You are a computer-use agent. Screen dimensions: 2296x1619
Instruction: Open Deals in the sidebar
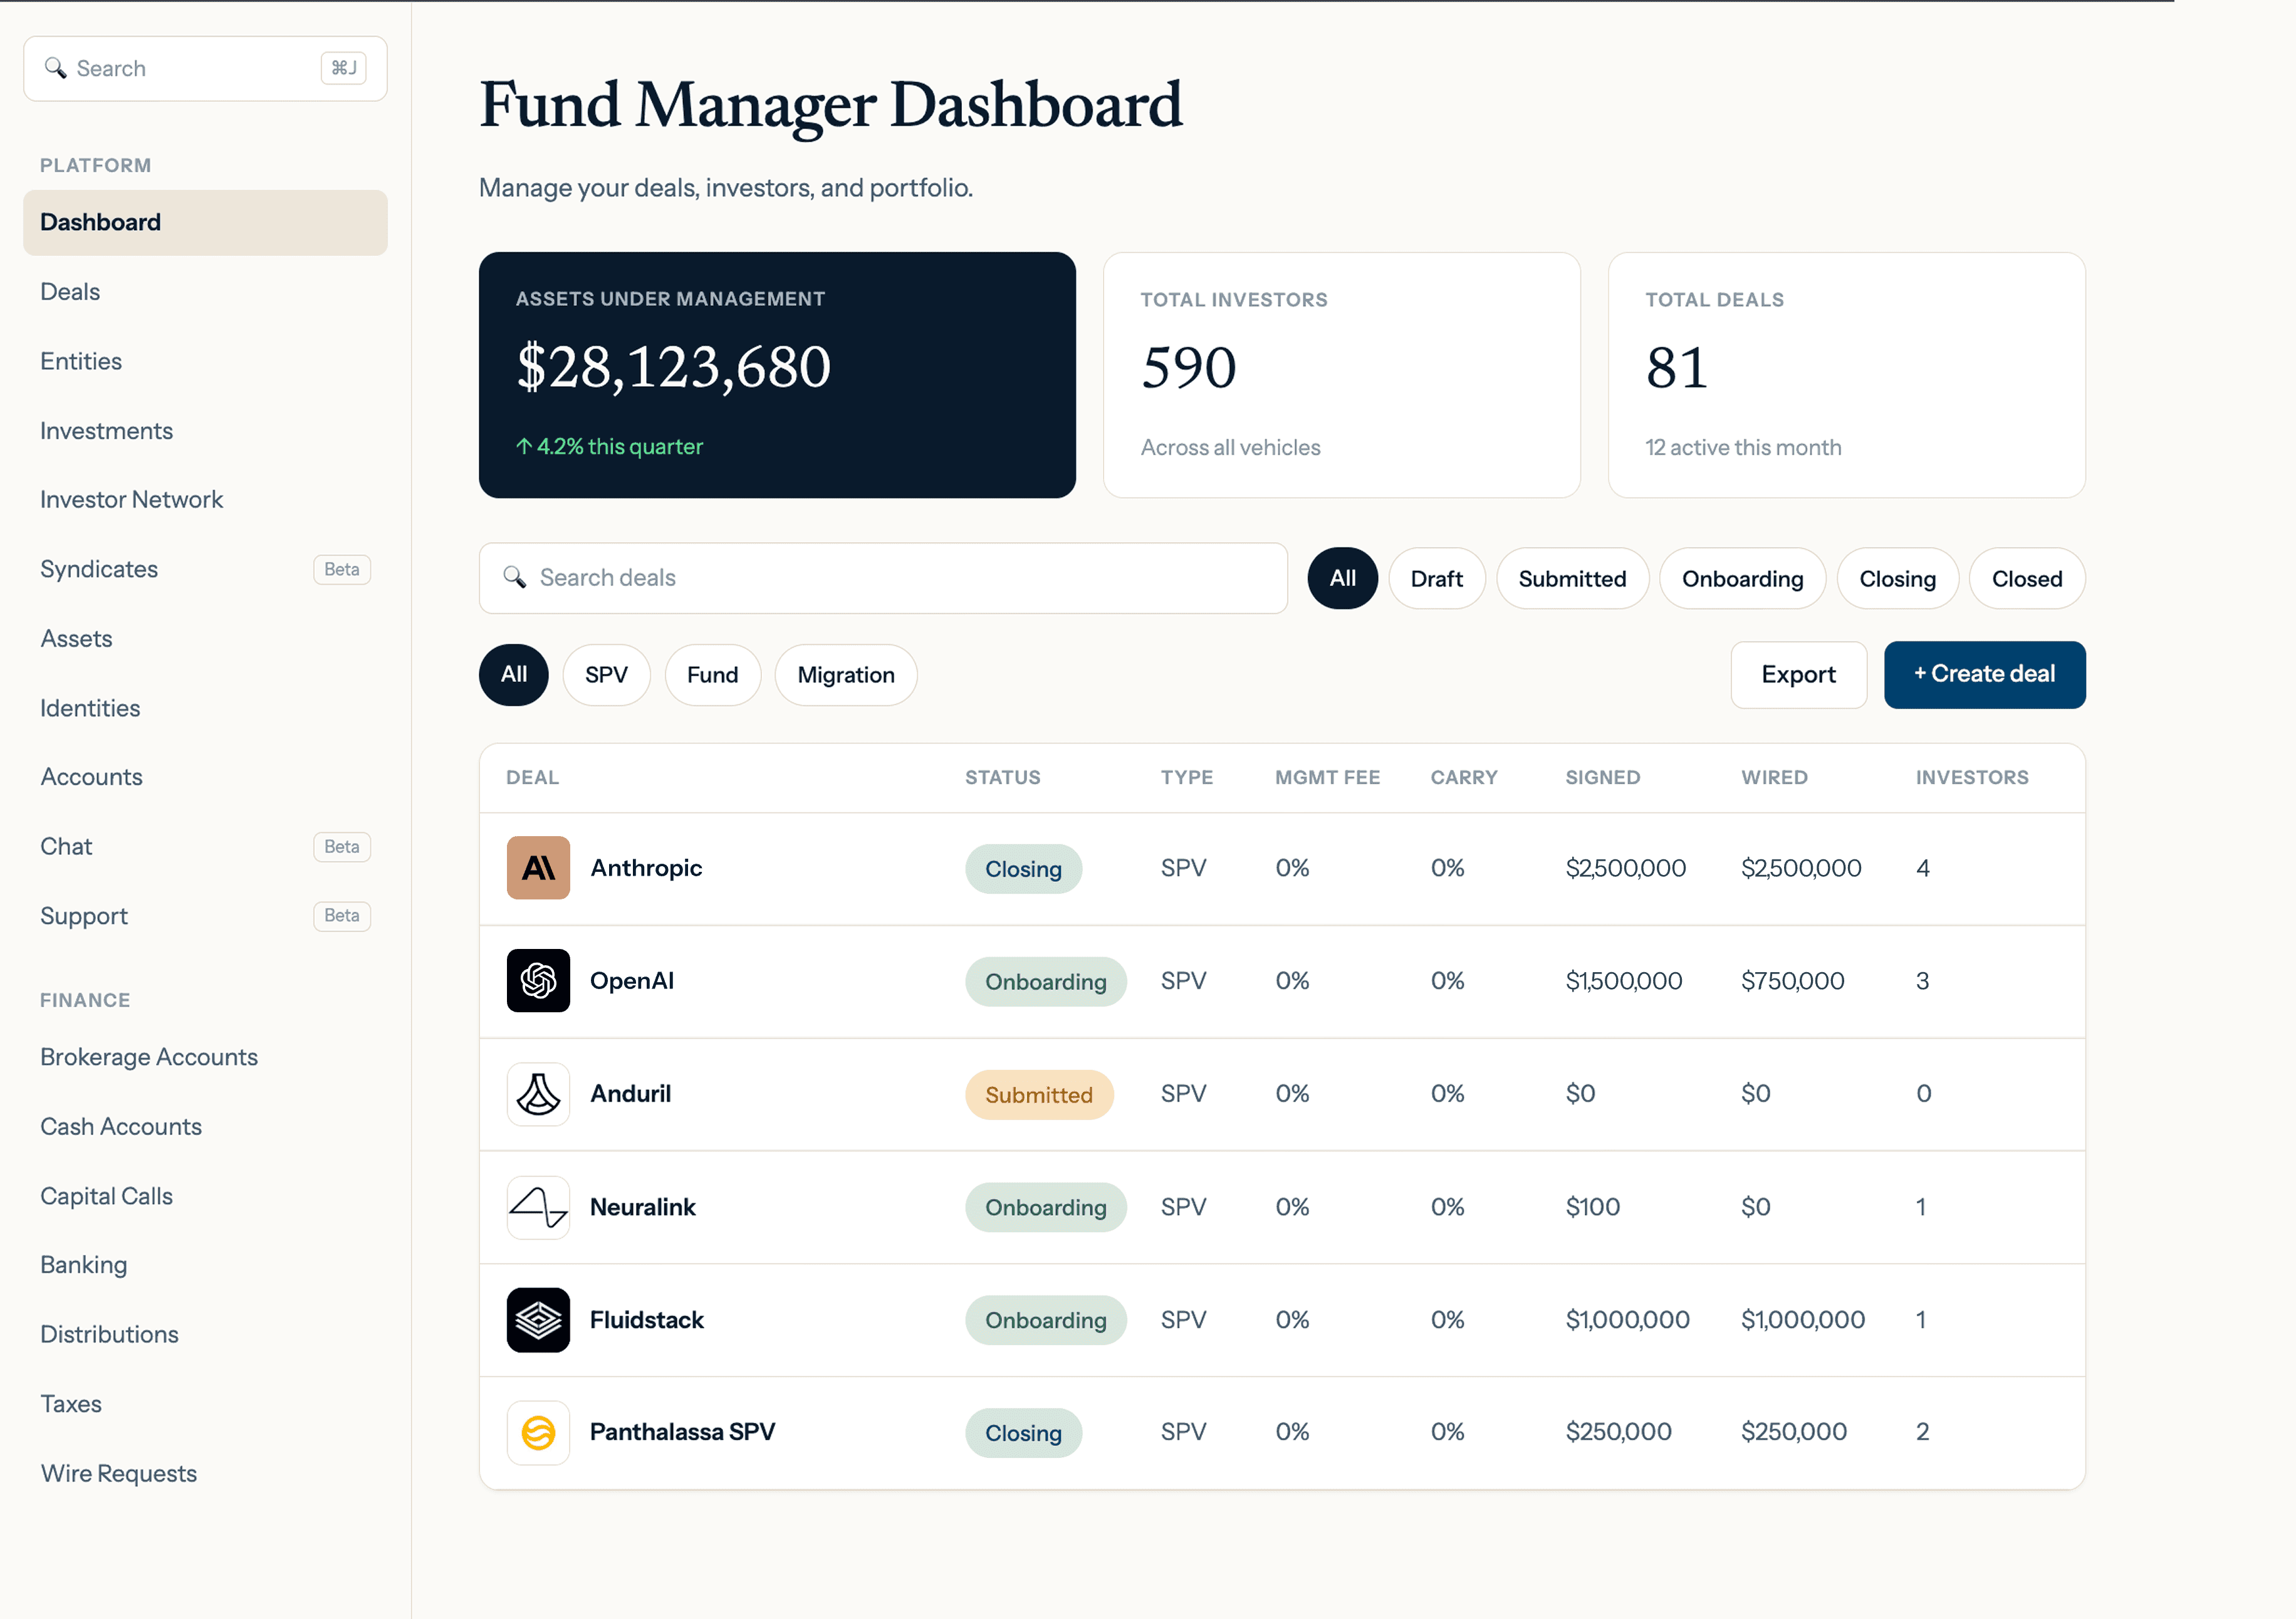pos(205,292)
